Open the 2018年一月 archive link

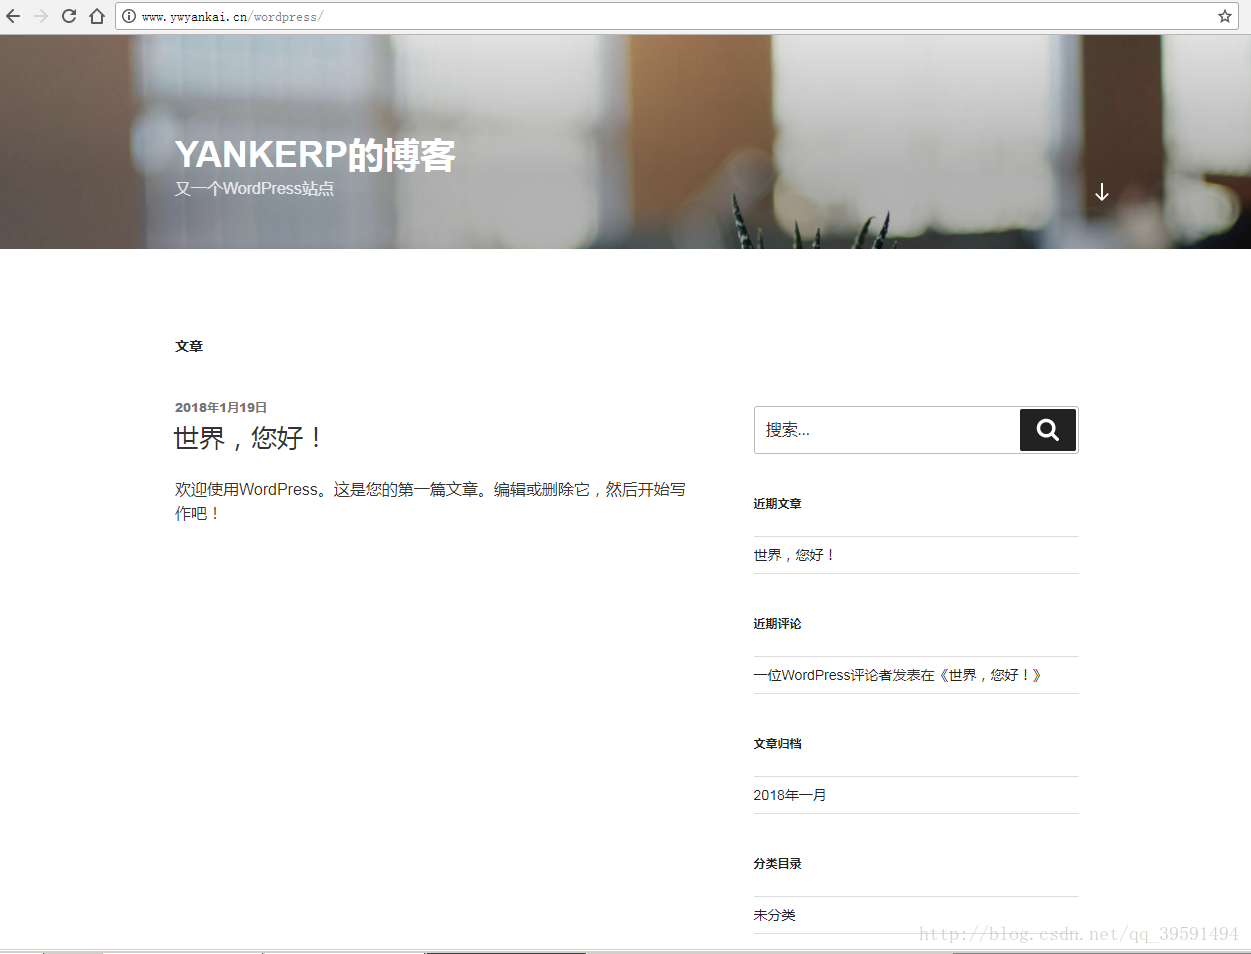coord(790,795)
